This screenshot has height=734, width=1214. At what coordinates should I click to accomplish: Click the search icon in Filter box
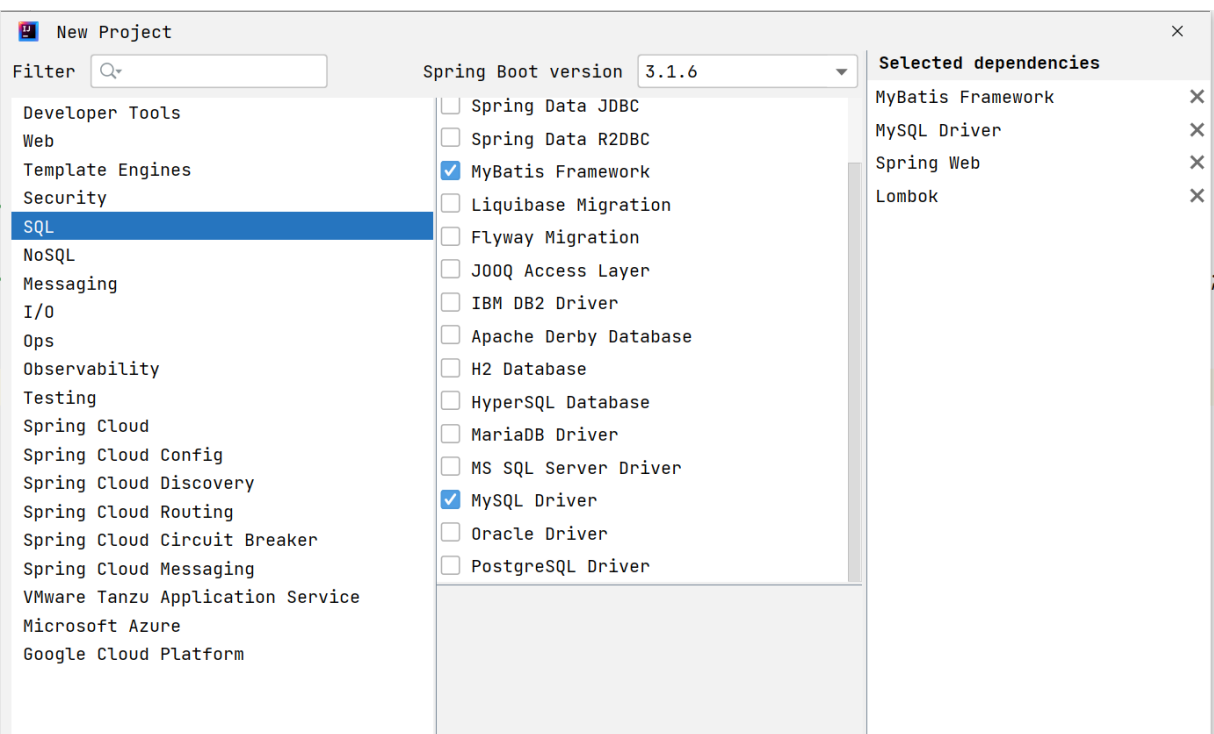tap(110, 71)
